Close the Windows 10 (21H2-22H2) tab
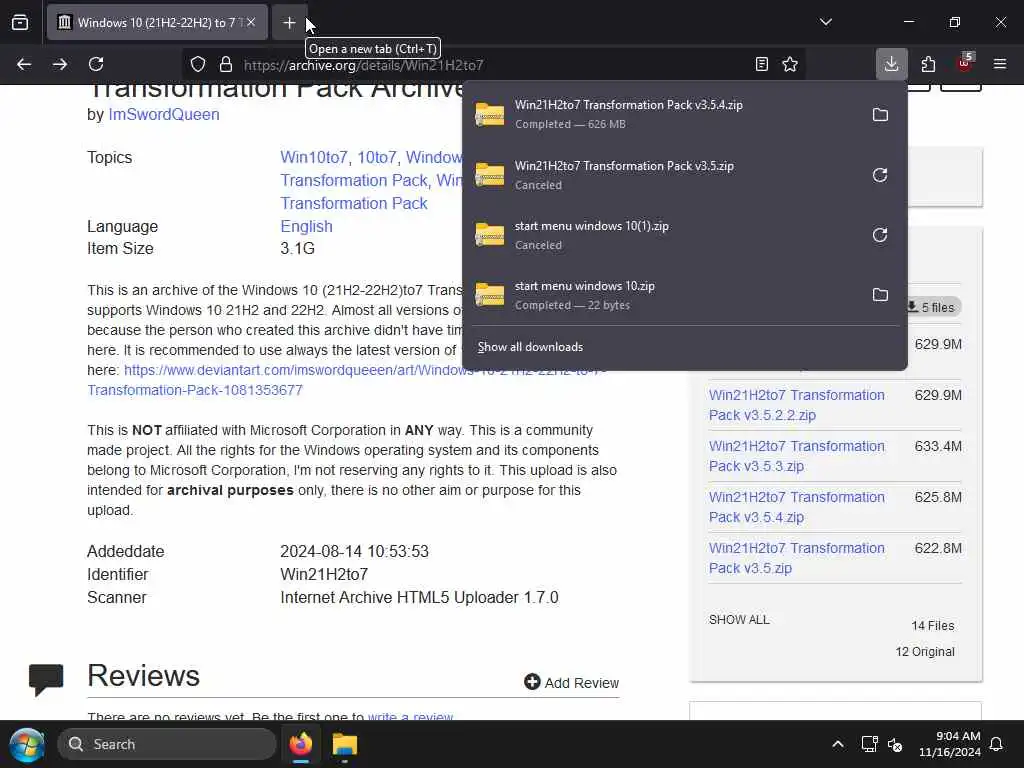Viewport: 1024px width, 768px height. tap(251, 22)
